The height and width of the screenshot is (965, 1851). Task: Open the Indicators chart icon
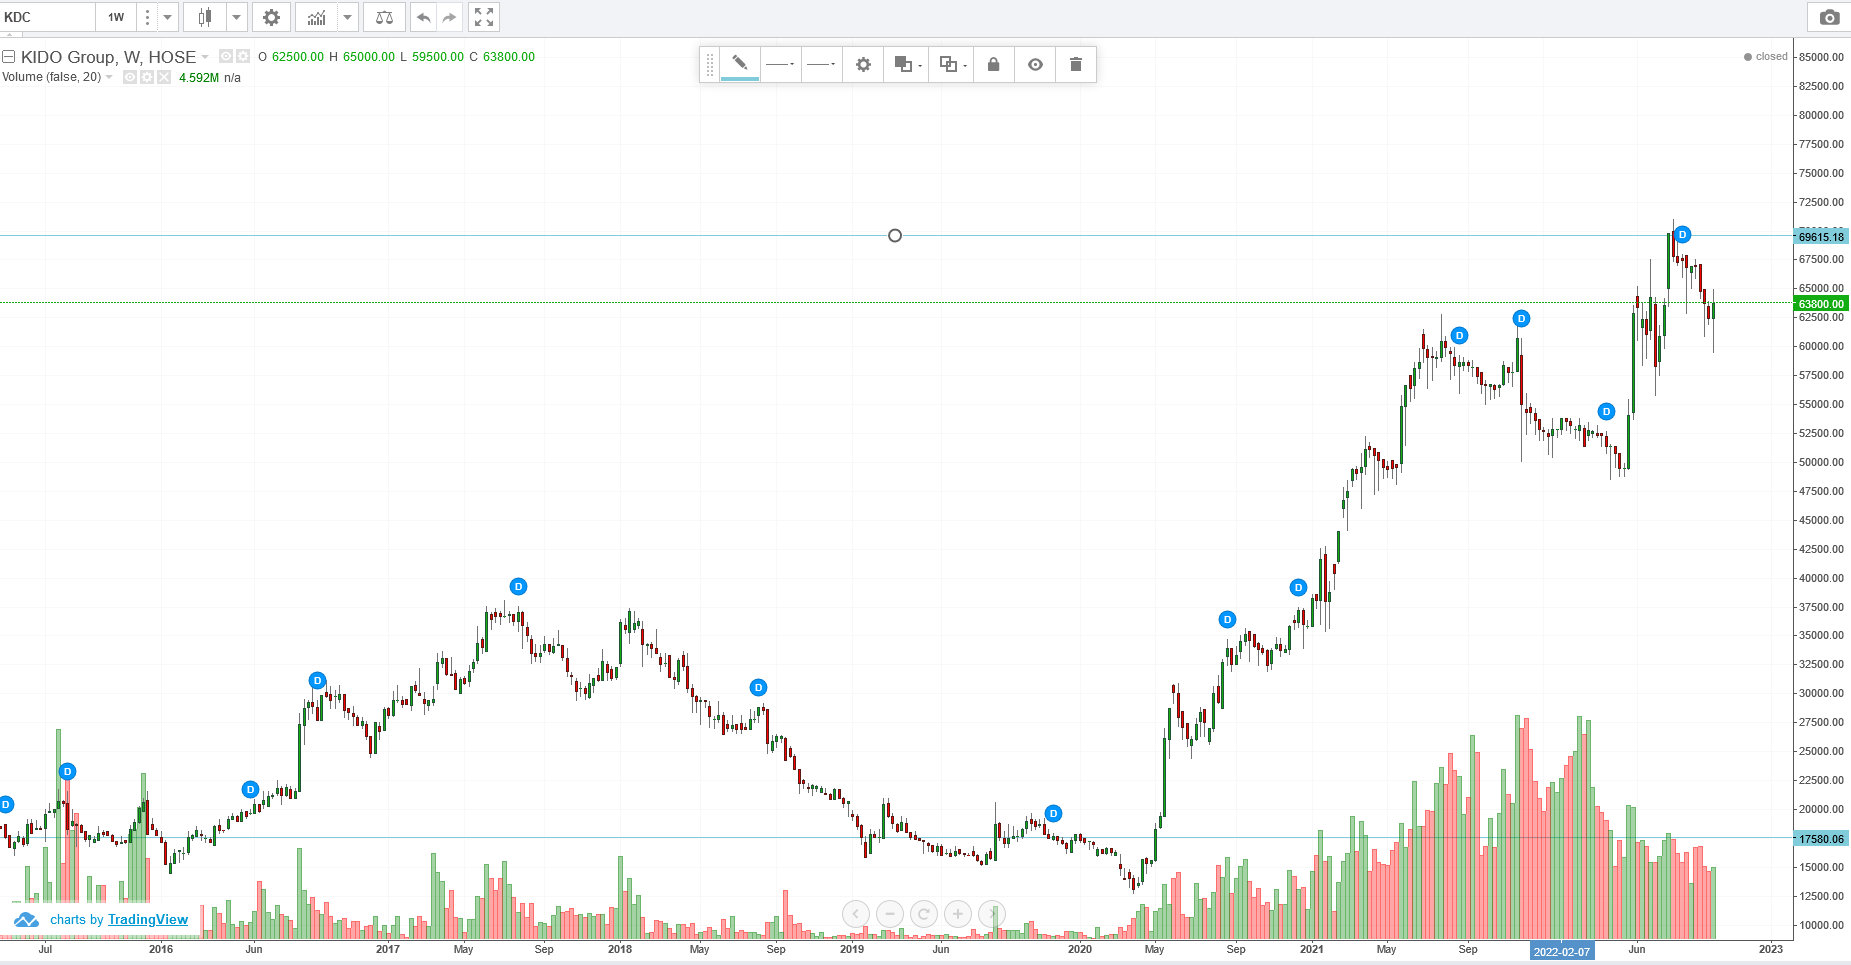coord(316,17)
